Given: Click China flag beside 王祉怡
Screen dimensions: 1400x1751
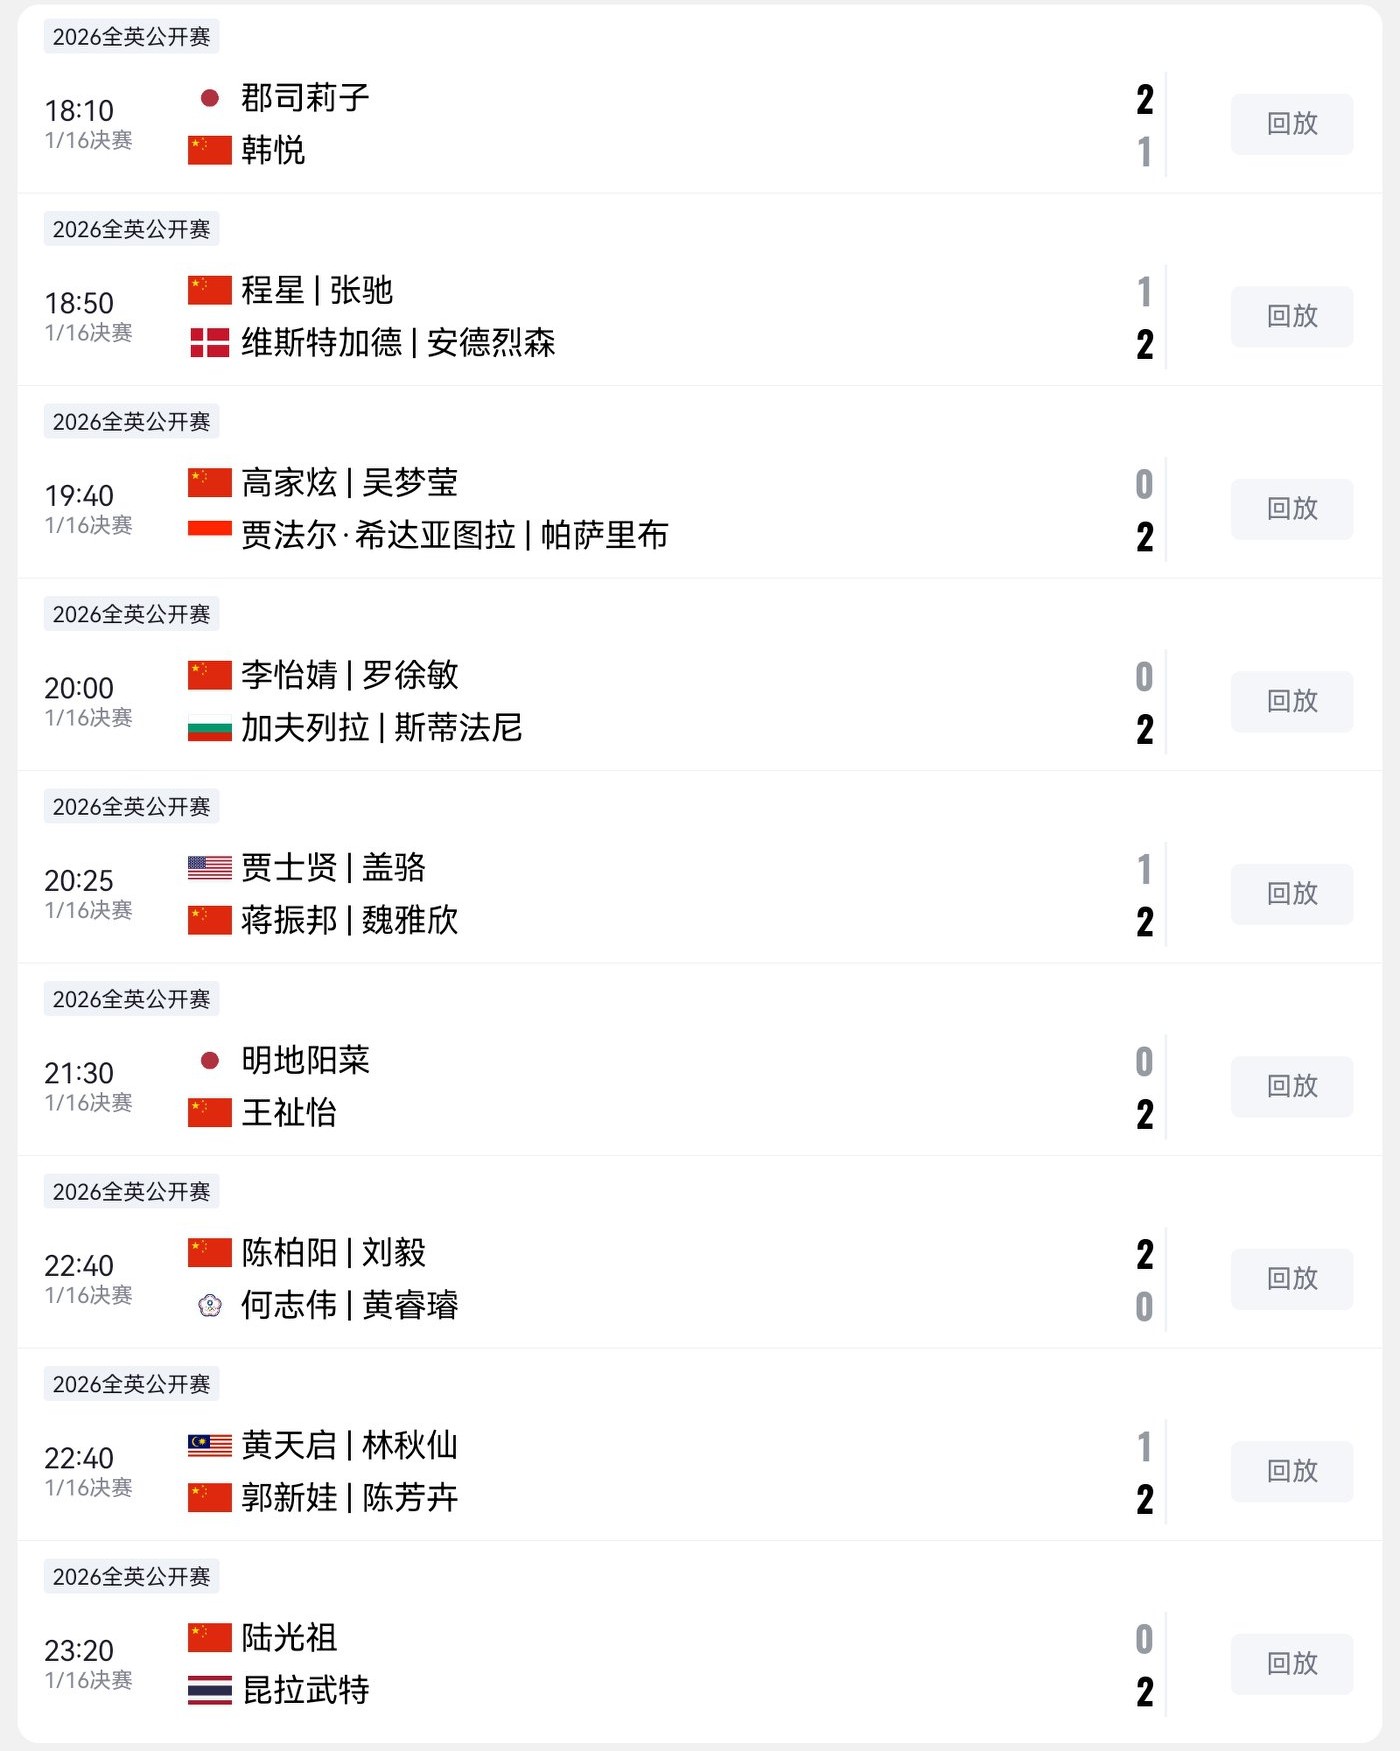Looking at the screenshot, I should click(210, 1112).
